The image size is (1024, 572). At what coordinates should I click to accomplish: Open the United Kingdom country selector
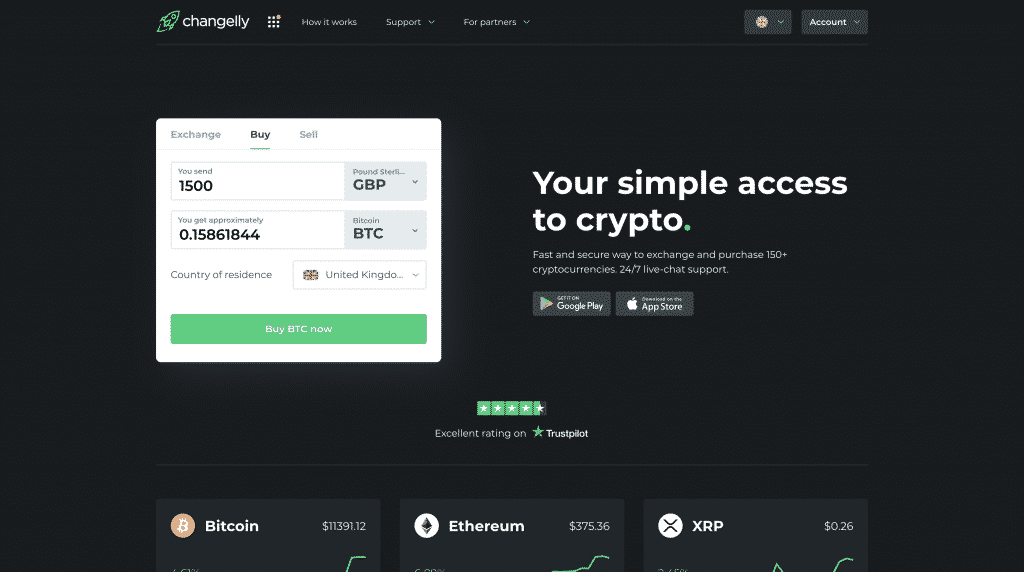click(x=360, y=275)
